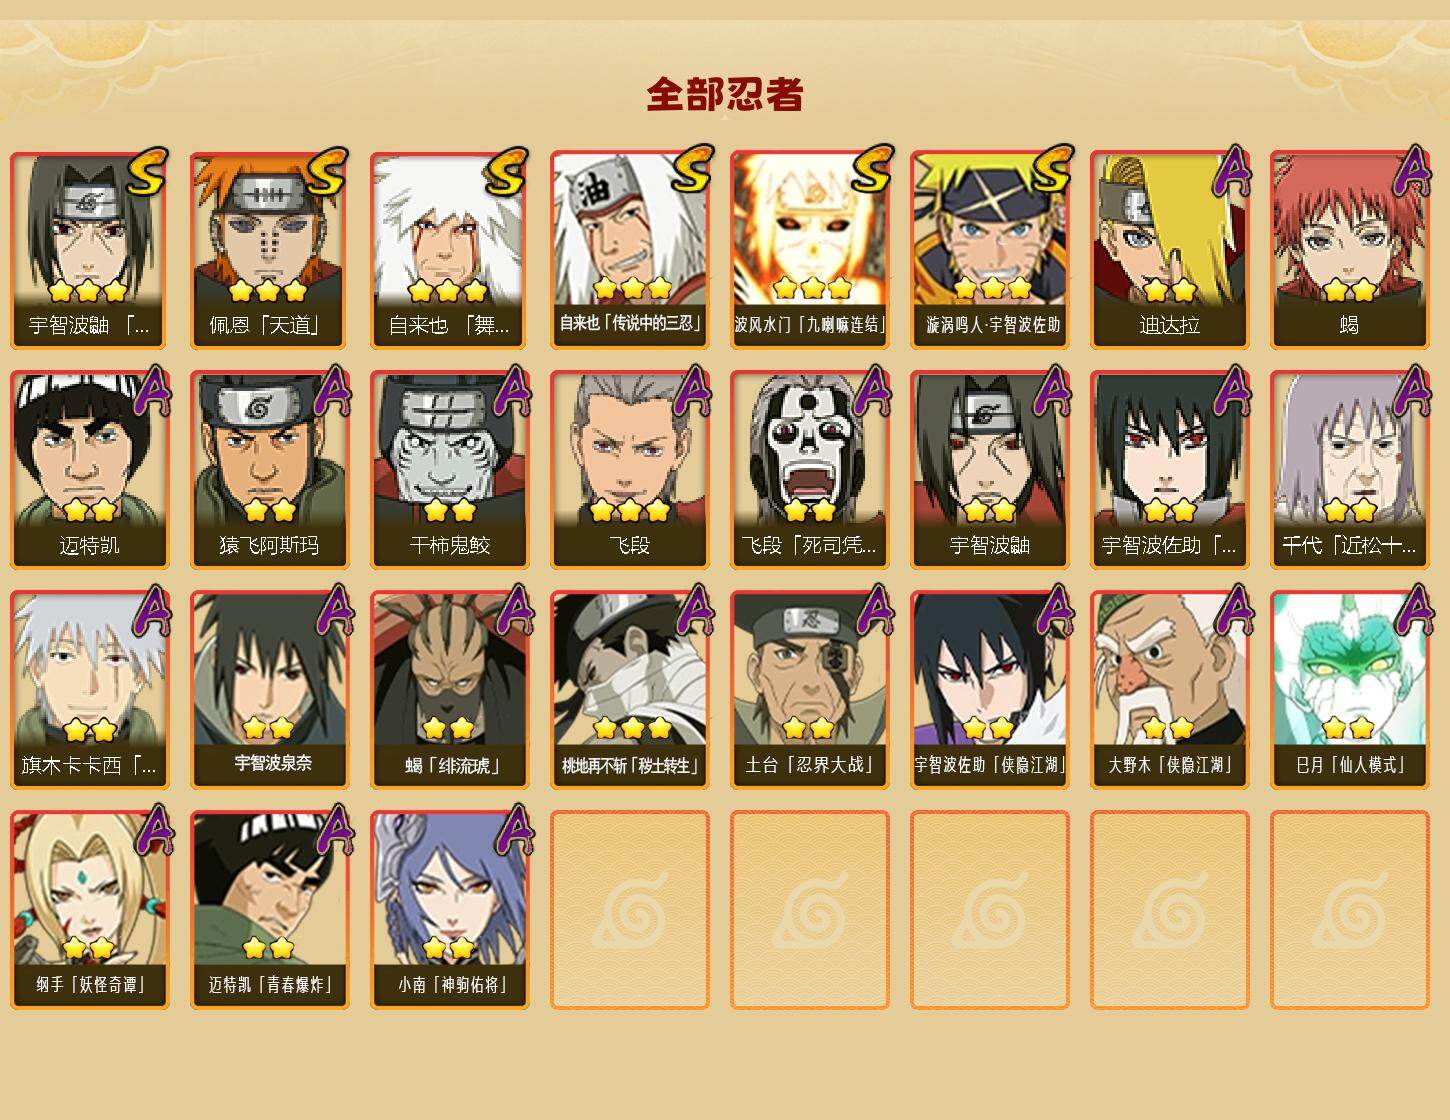Select the 猿飞阿斯玛 card
This screenshot has width=1450, height=1120.
(x=270, y=470)
